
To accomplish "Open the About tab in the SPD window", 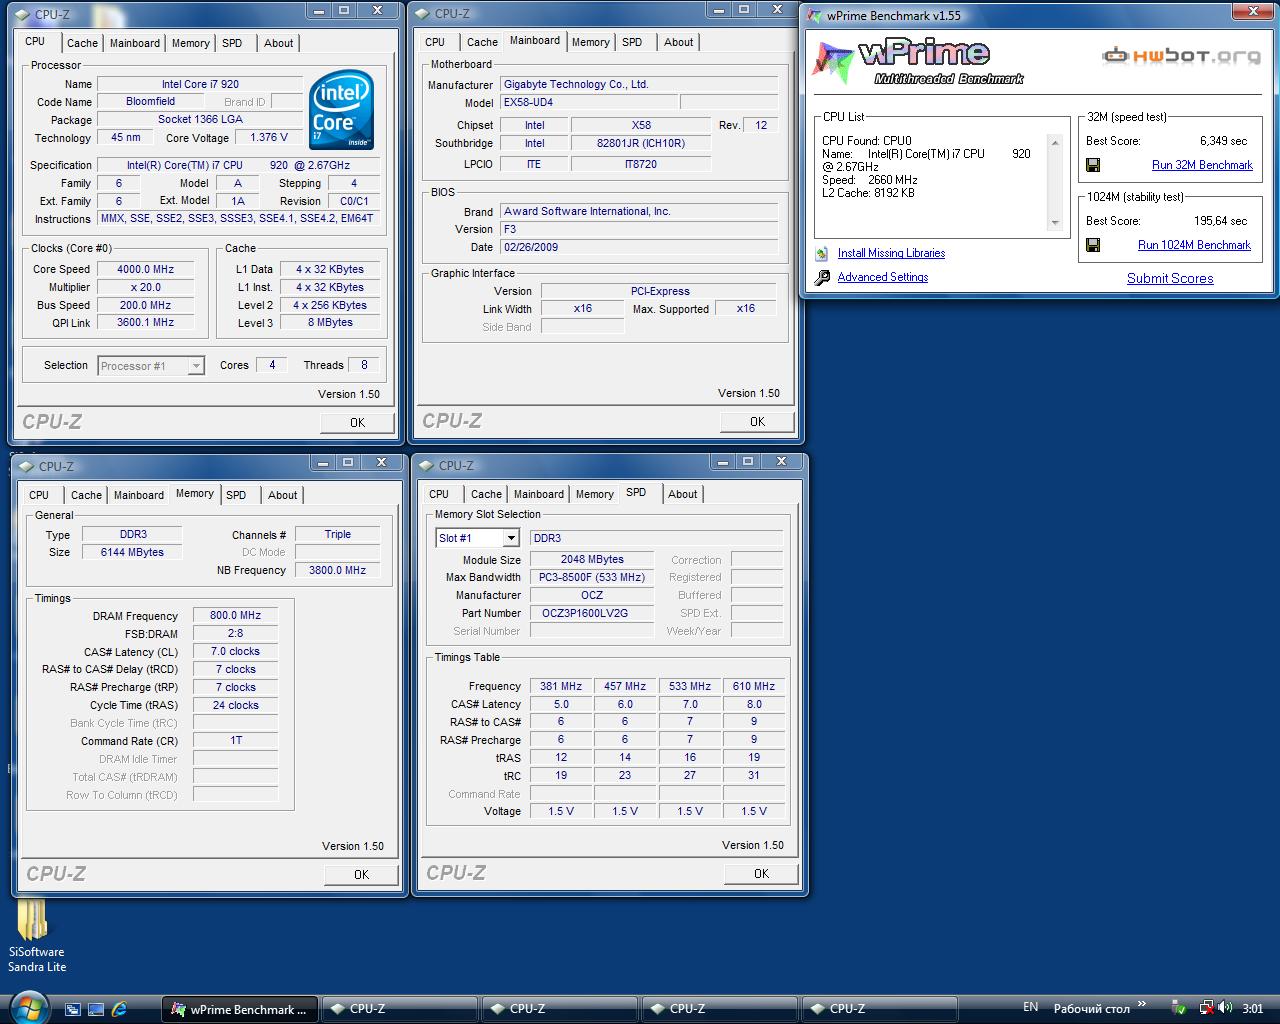I will [x=682, y=494].
